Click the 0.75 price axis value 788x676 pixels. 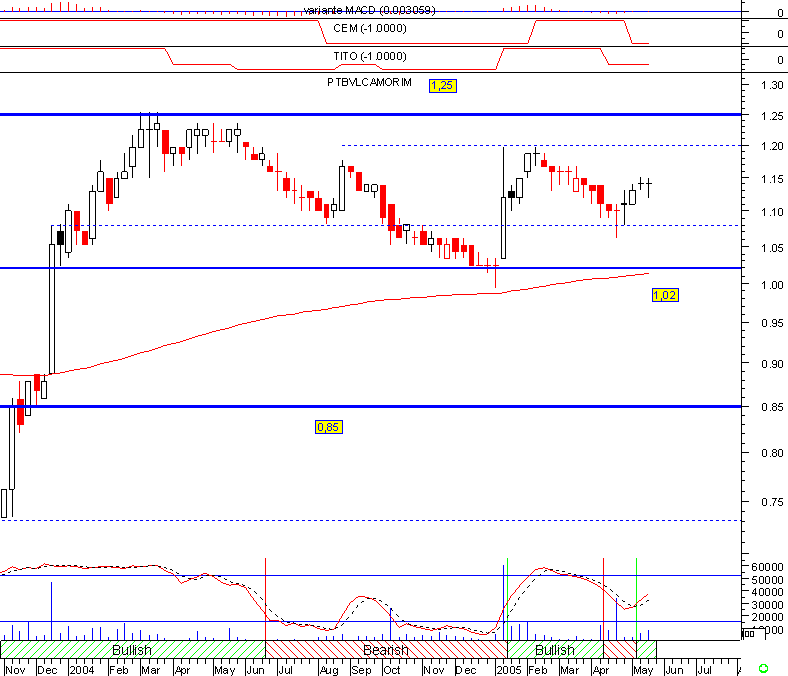pyautogui.click(x=772, y=502)
